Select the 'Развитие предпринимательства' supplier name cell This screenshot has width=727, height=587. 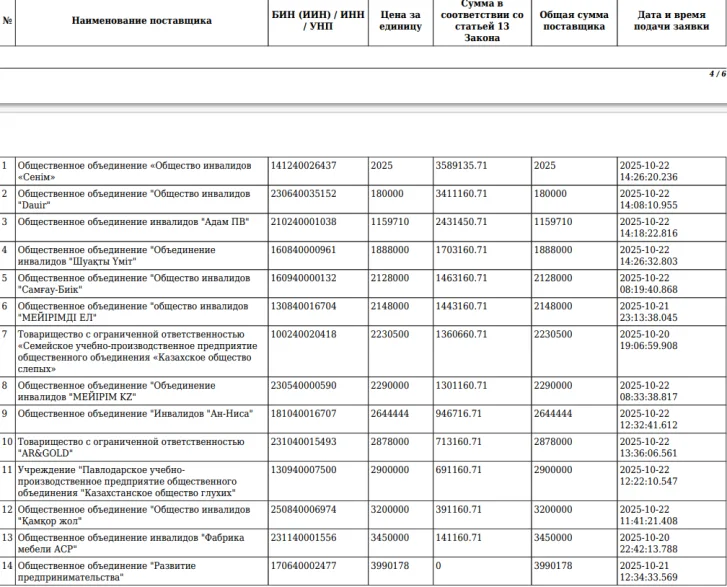(141, 571)
